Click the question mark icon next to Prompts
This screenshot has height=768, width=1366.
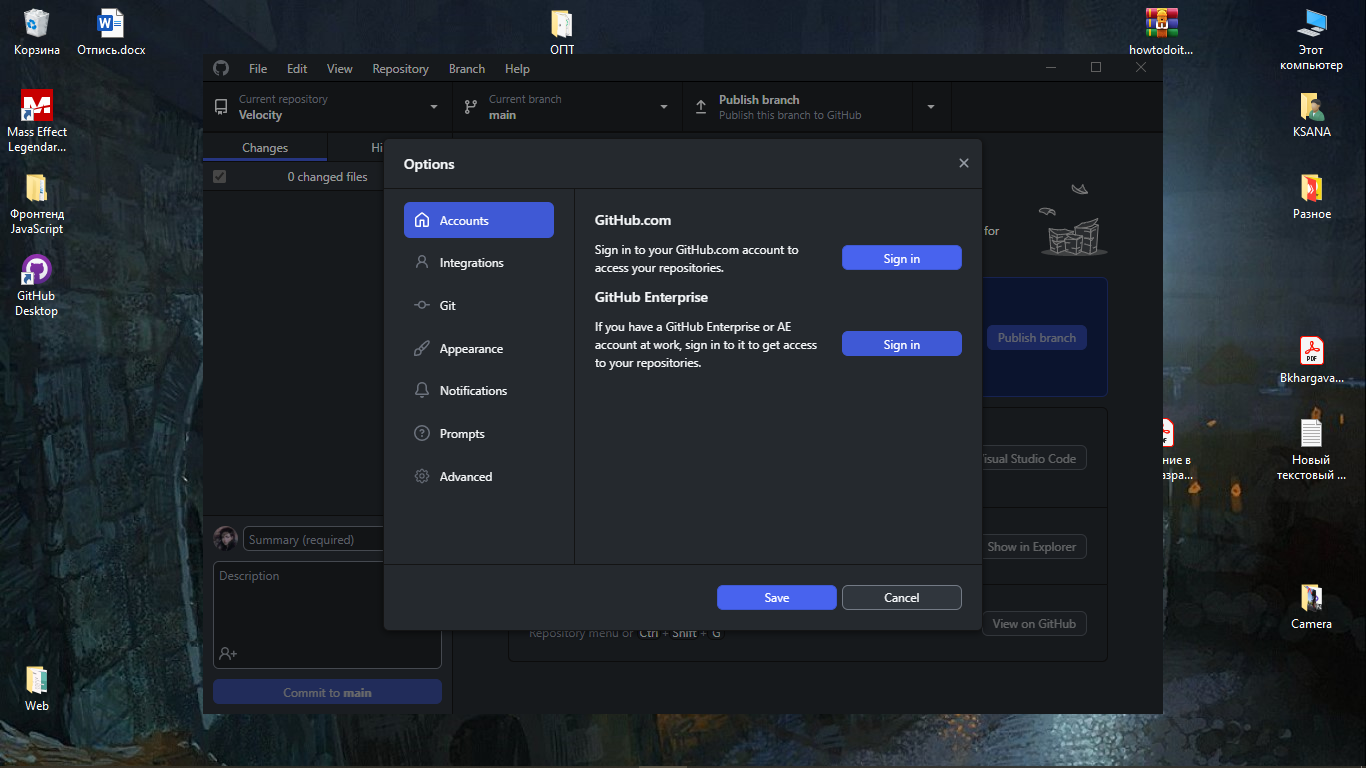coord(422,433)
